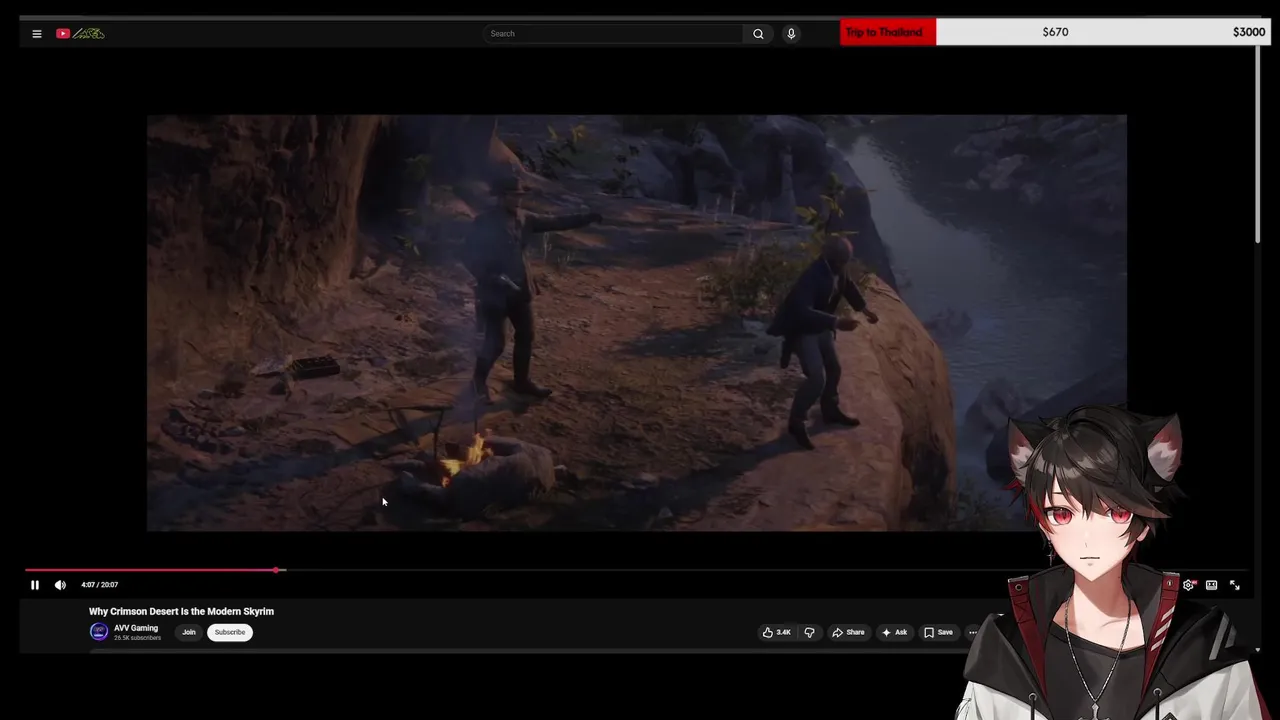1280x720 pixels.
Task: Focus the Search input box
Action: click(614, 33)
